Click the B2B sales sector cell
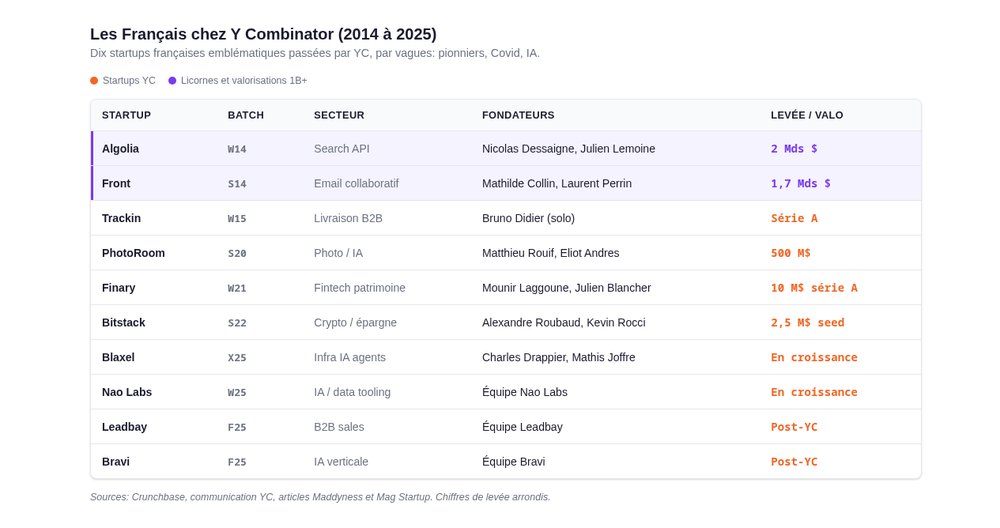 (339, 427)
